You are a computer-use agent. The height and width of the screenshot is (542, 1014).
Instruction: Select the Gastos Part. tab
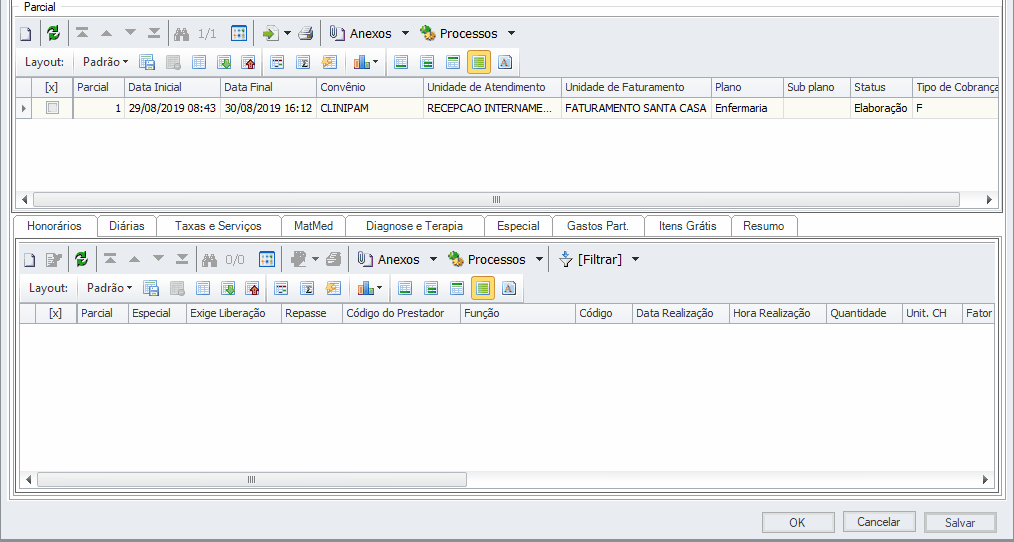(598, 226)
